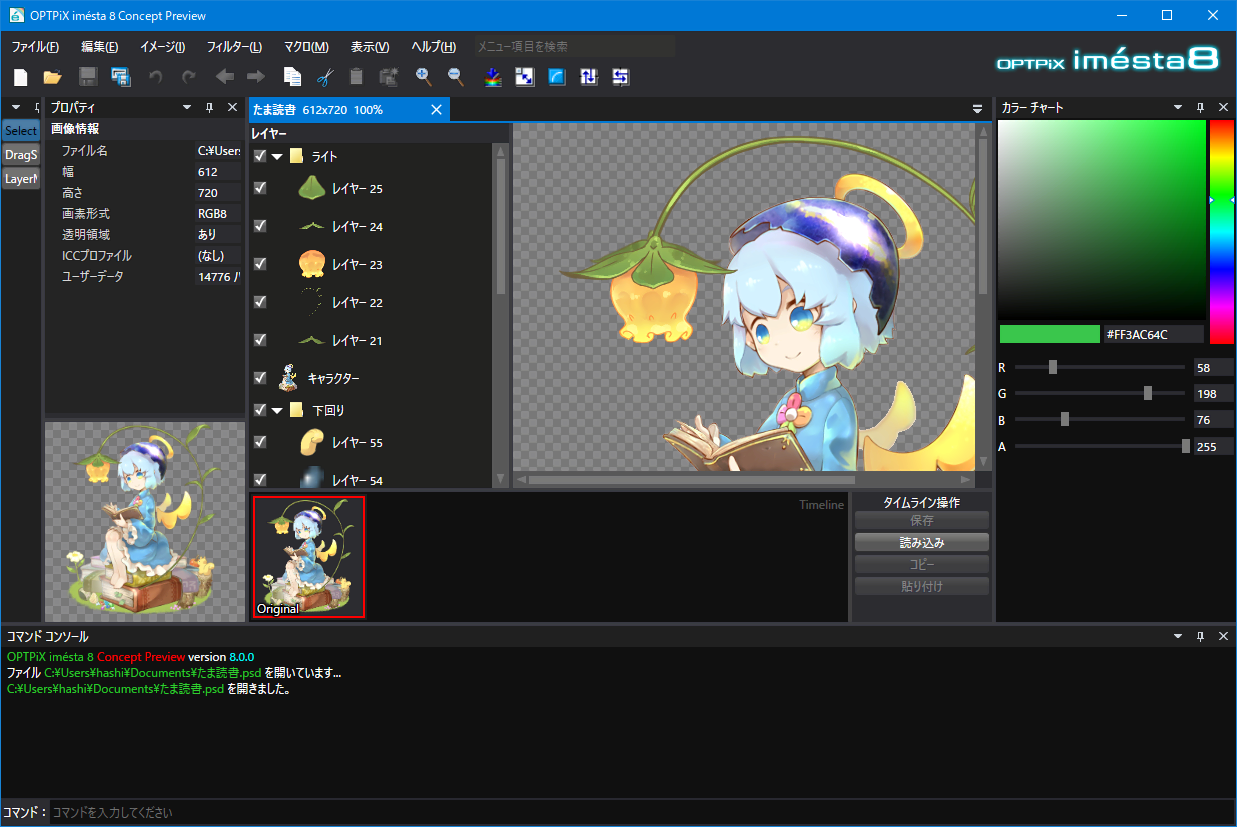
Task: Click the menu search field
Action: (x=575, y=47)
